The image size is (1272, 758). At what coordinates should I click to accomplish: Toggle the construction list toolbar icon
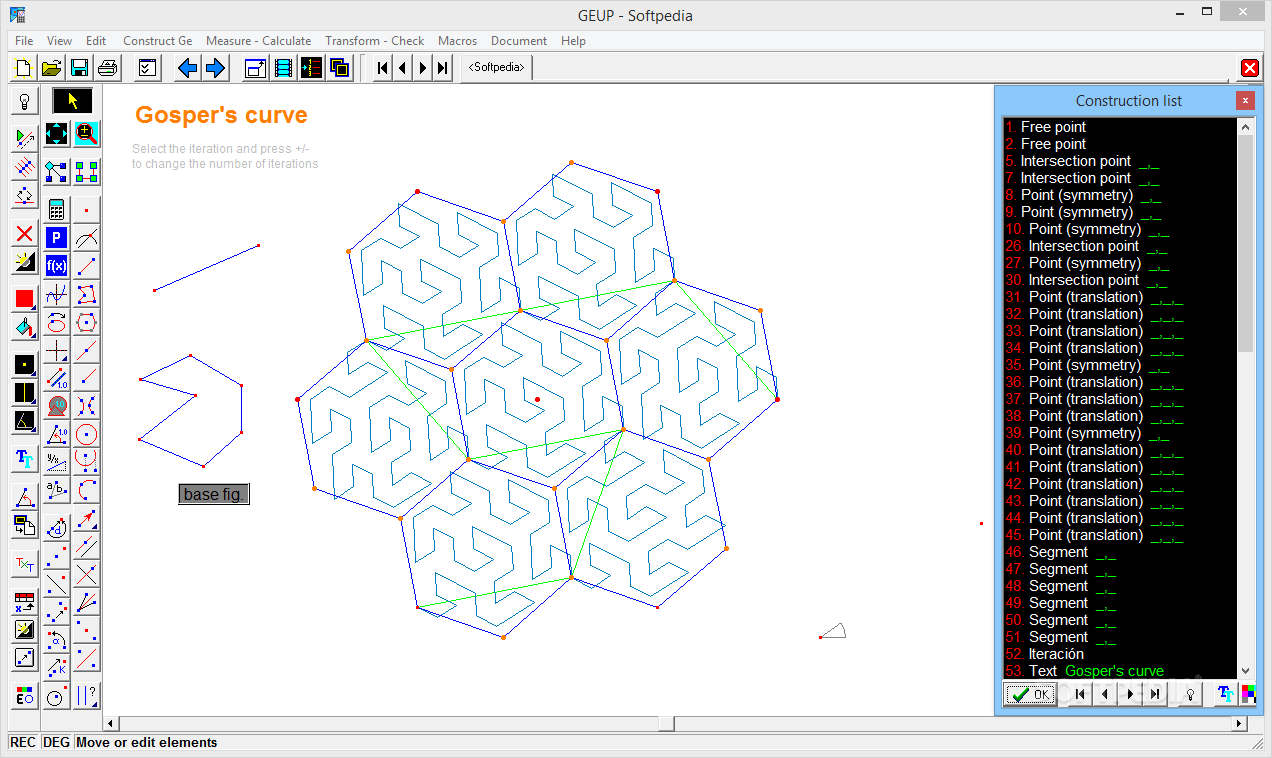pyautogui.click(x=311, y=68)
